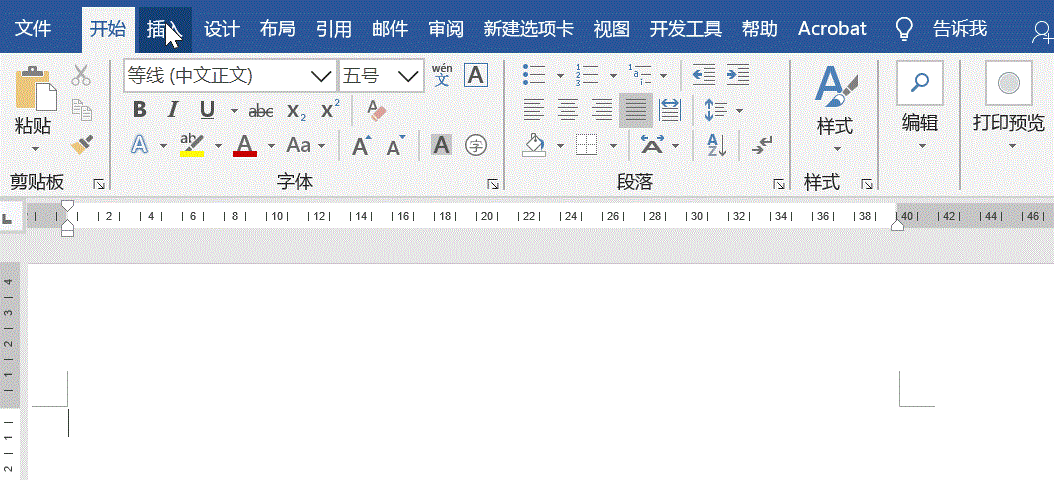Increase paragraph indent

[738, 75]
